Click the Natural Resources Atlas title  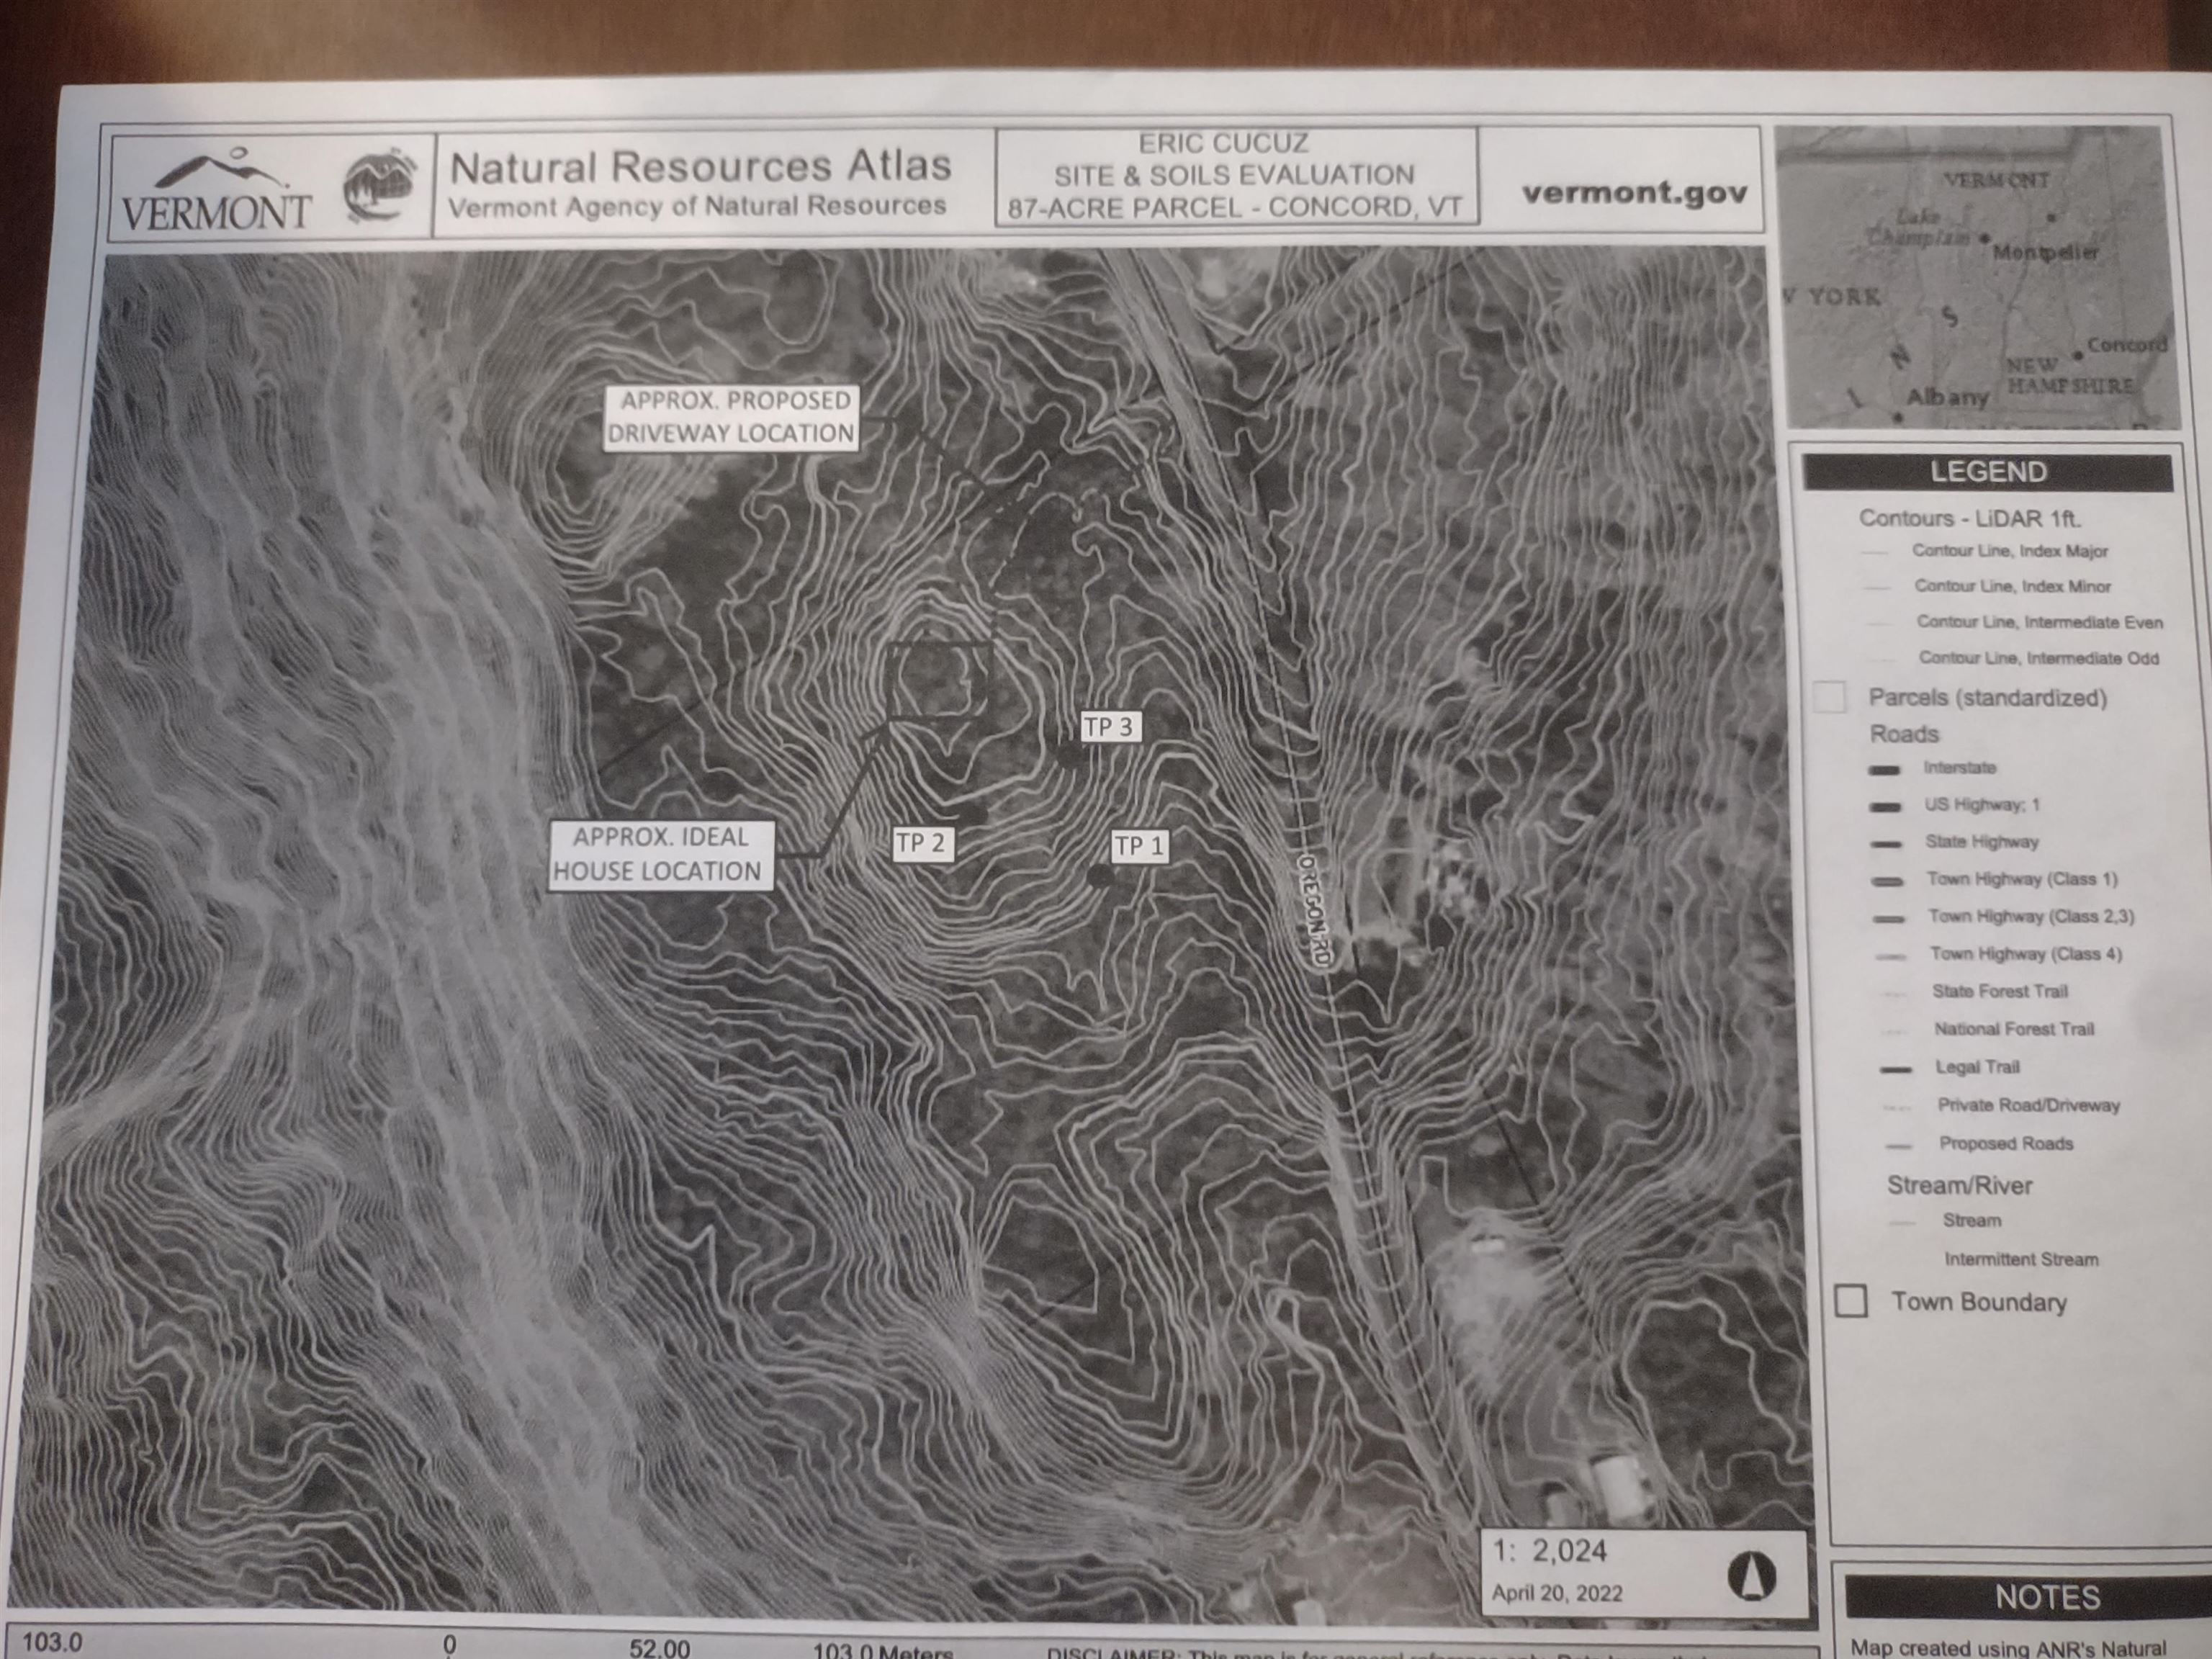(x=700, y=166)
